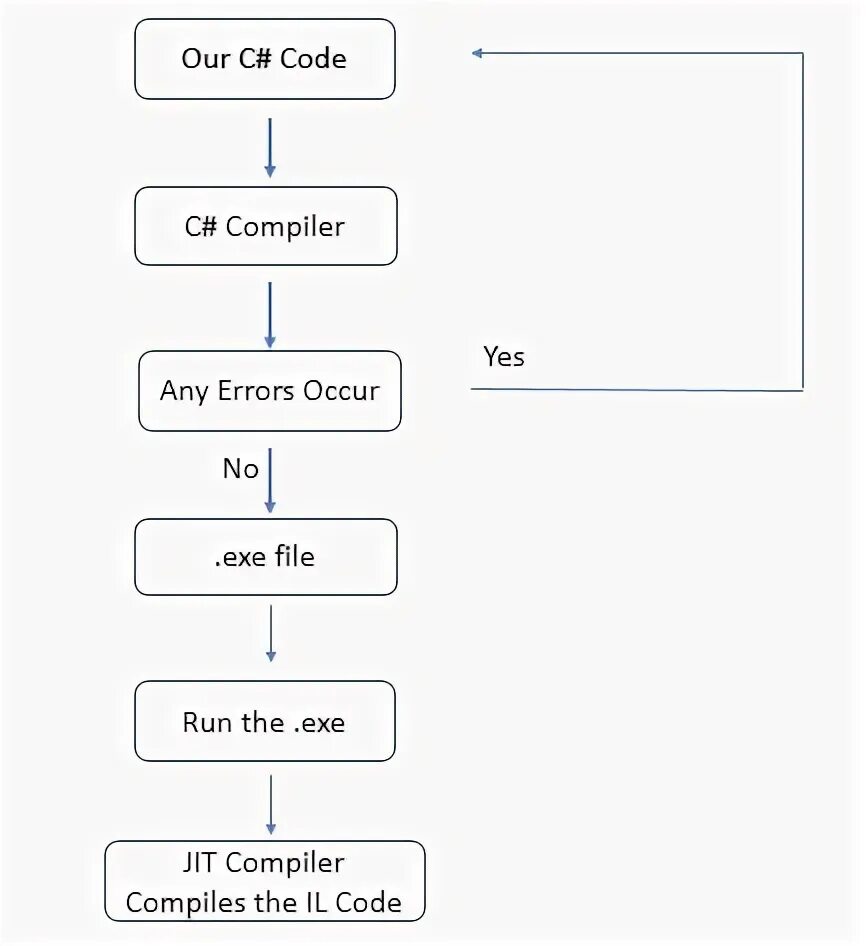The height and width of the screenshot is (946, 866).
Task: Click the horizontal line under the Yes label
Action: tap(636, 390)
